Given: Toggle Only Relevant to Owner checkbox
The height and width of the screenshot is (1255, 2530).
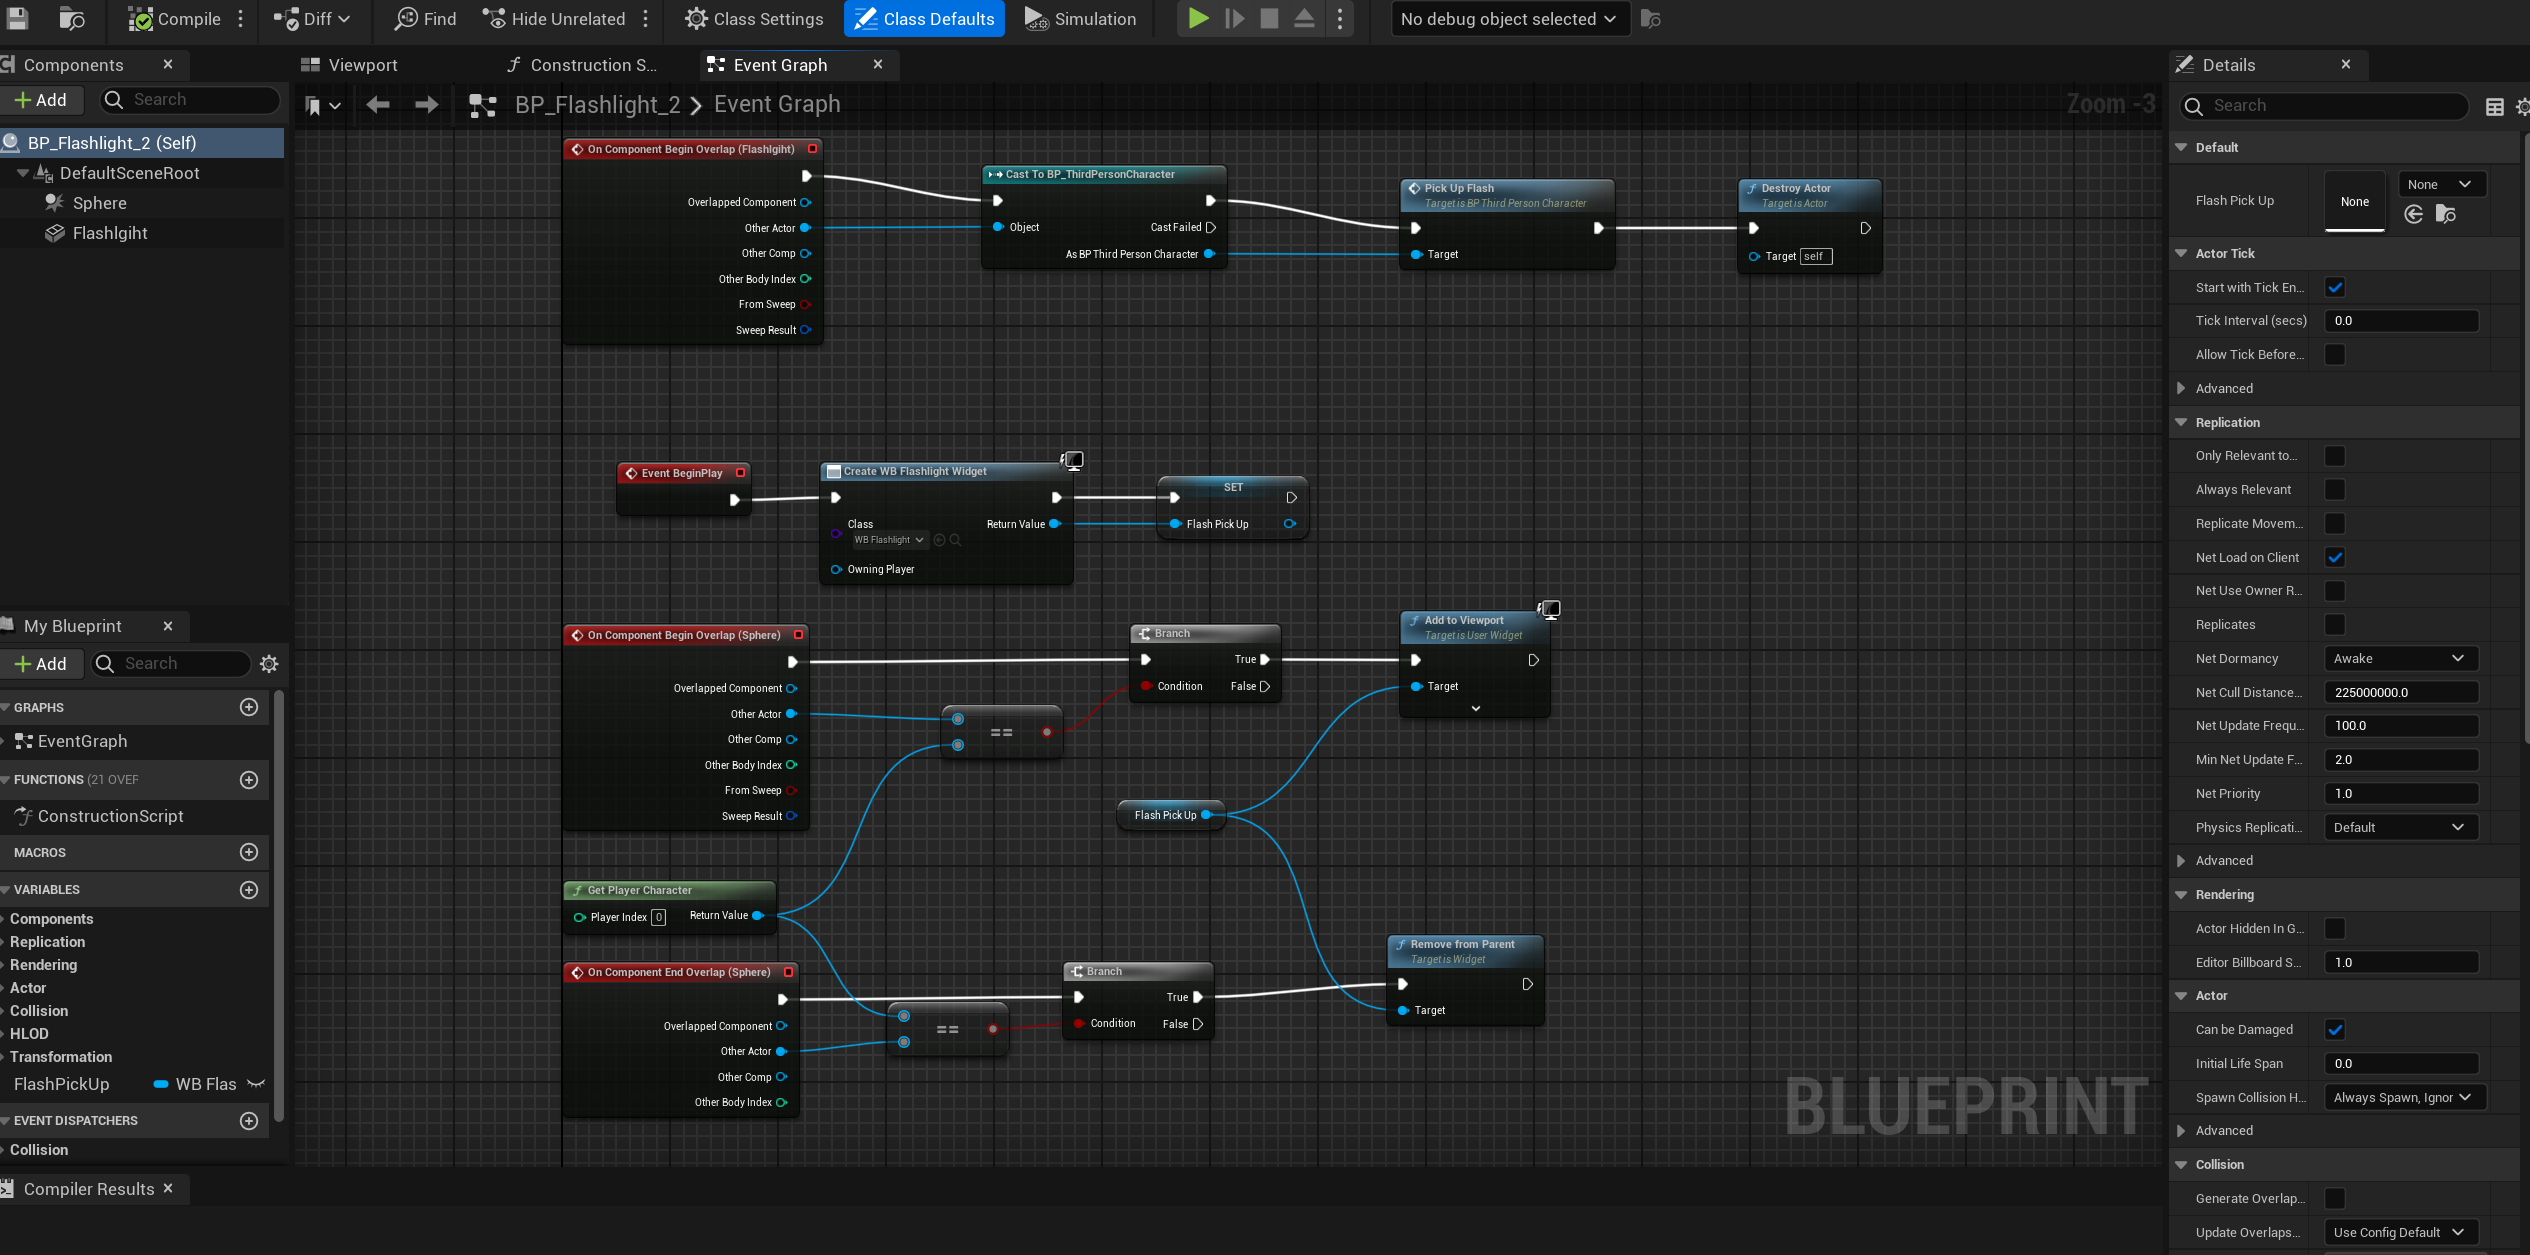Looking at the screenshot, I should pyautogui.click(x=2335, y=456).
